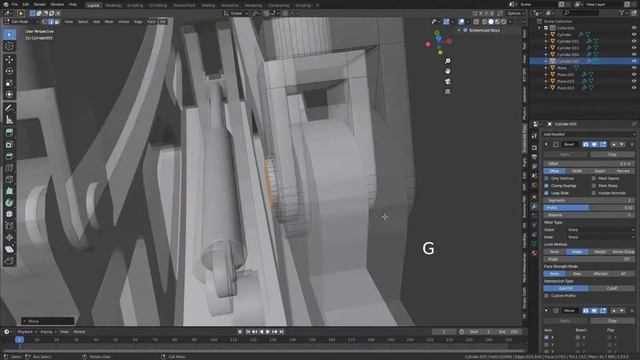This screenshot has width=640, height=360.
Task: Select the Inset Faces tool
Action: click(9, 144)
